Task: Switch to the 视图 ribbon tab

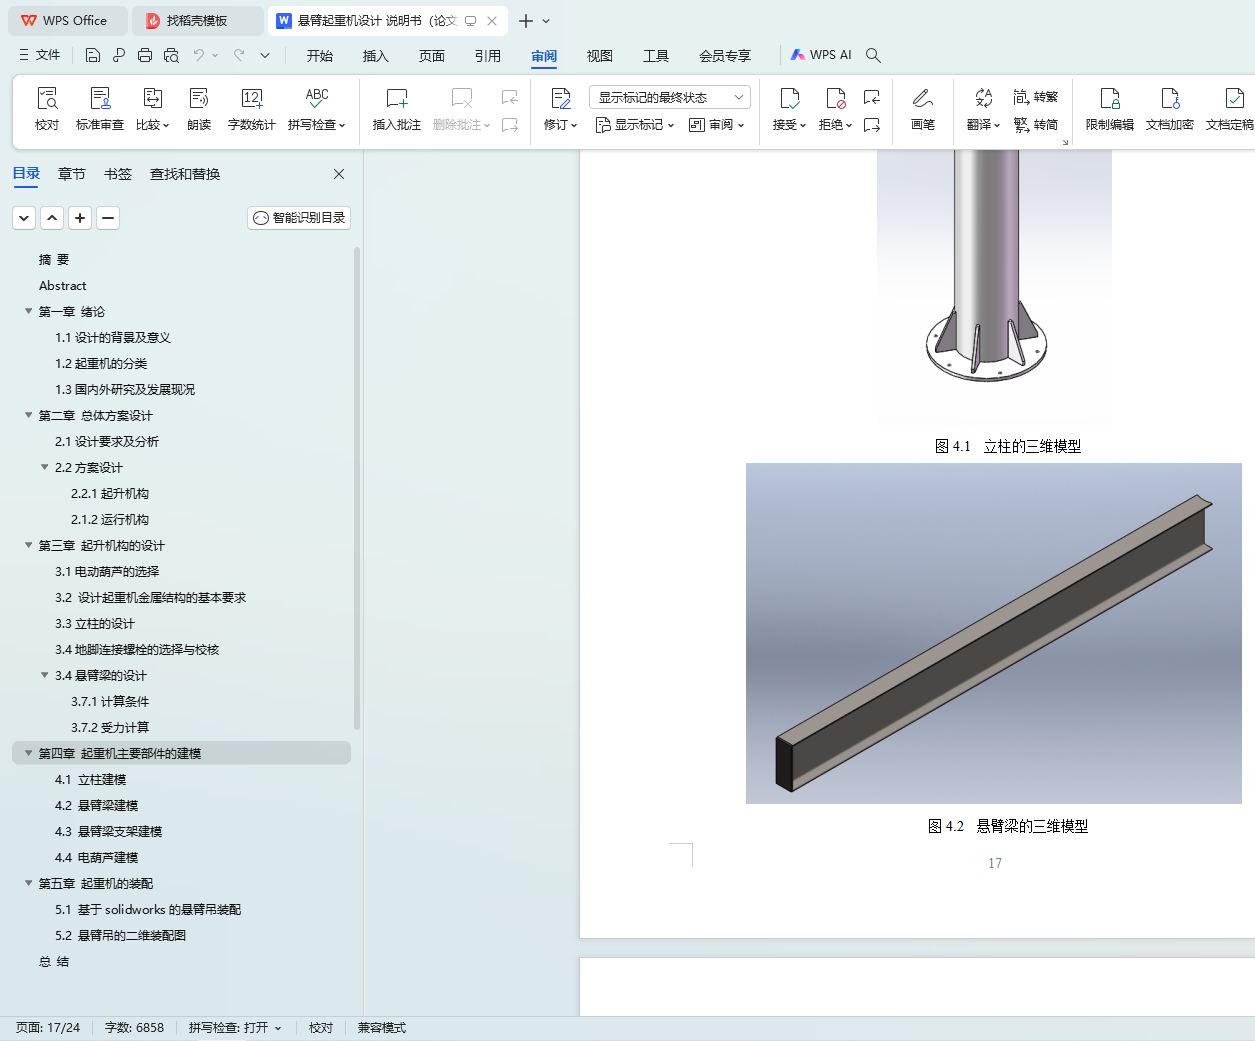Action: coord(600,56)
